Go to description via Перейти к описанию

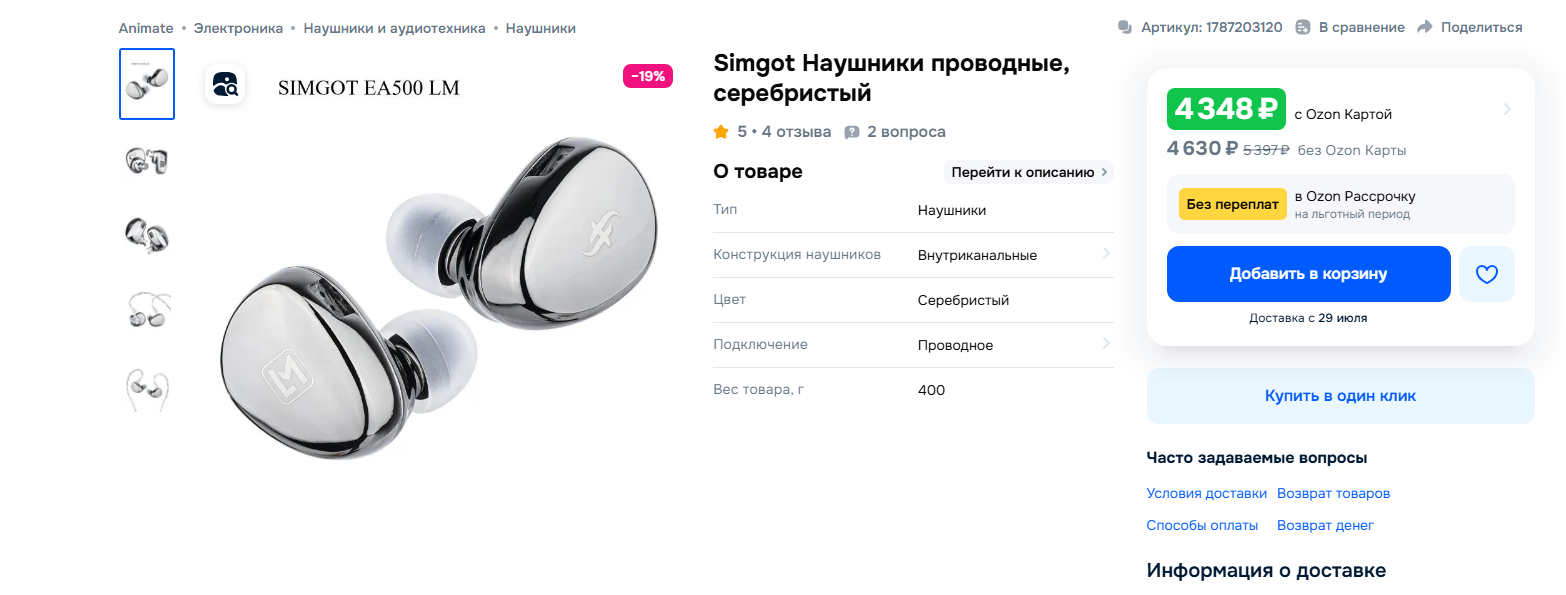click(1029, 172)
